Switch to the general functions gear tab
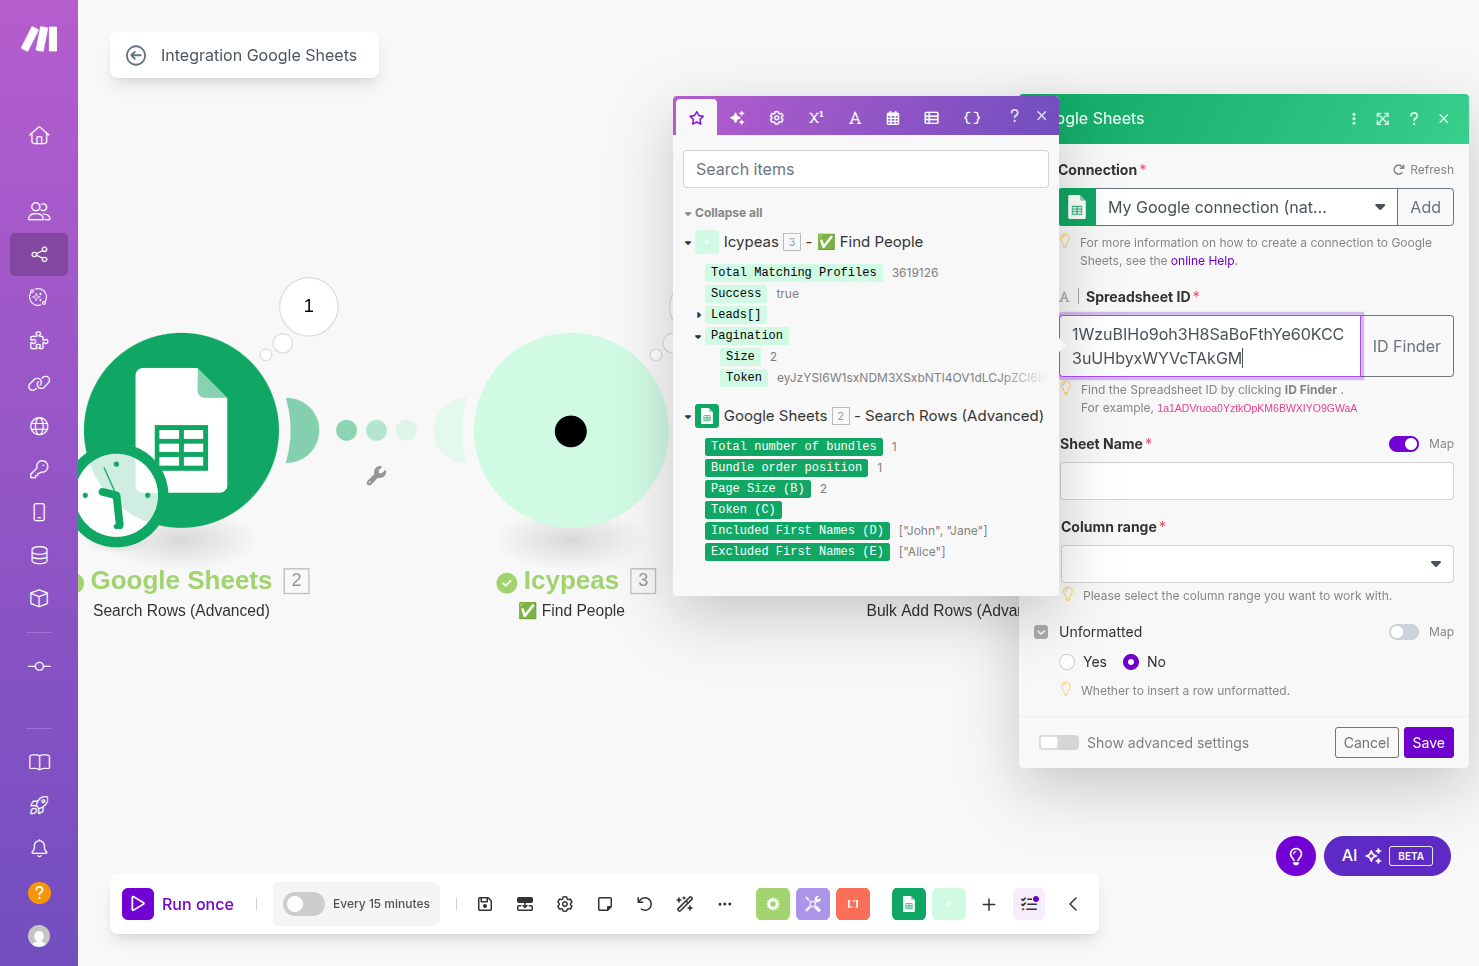This screenshot has width=1479, height=966. pos(777,118)
